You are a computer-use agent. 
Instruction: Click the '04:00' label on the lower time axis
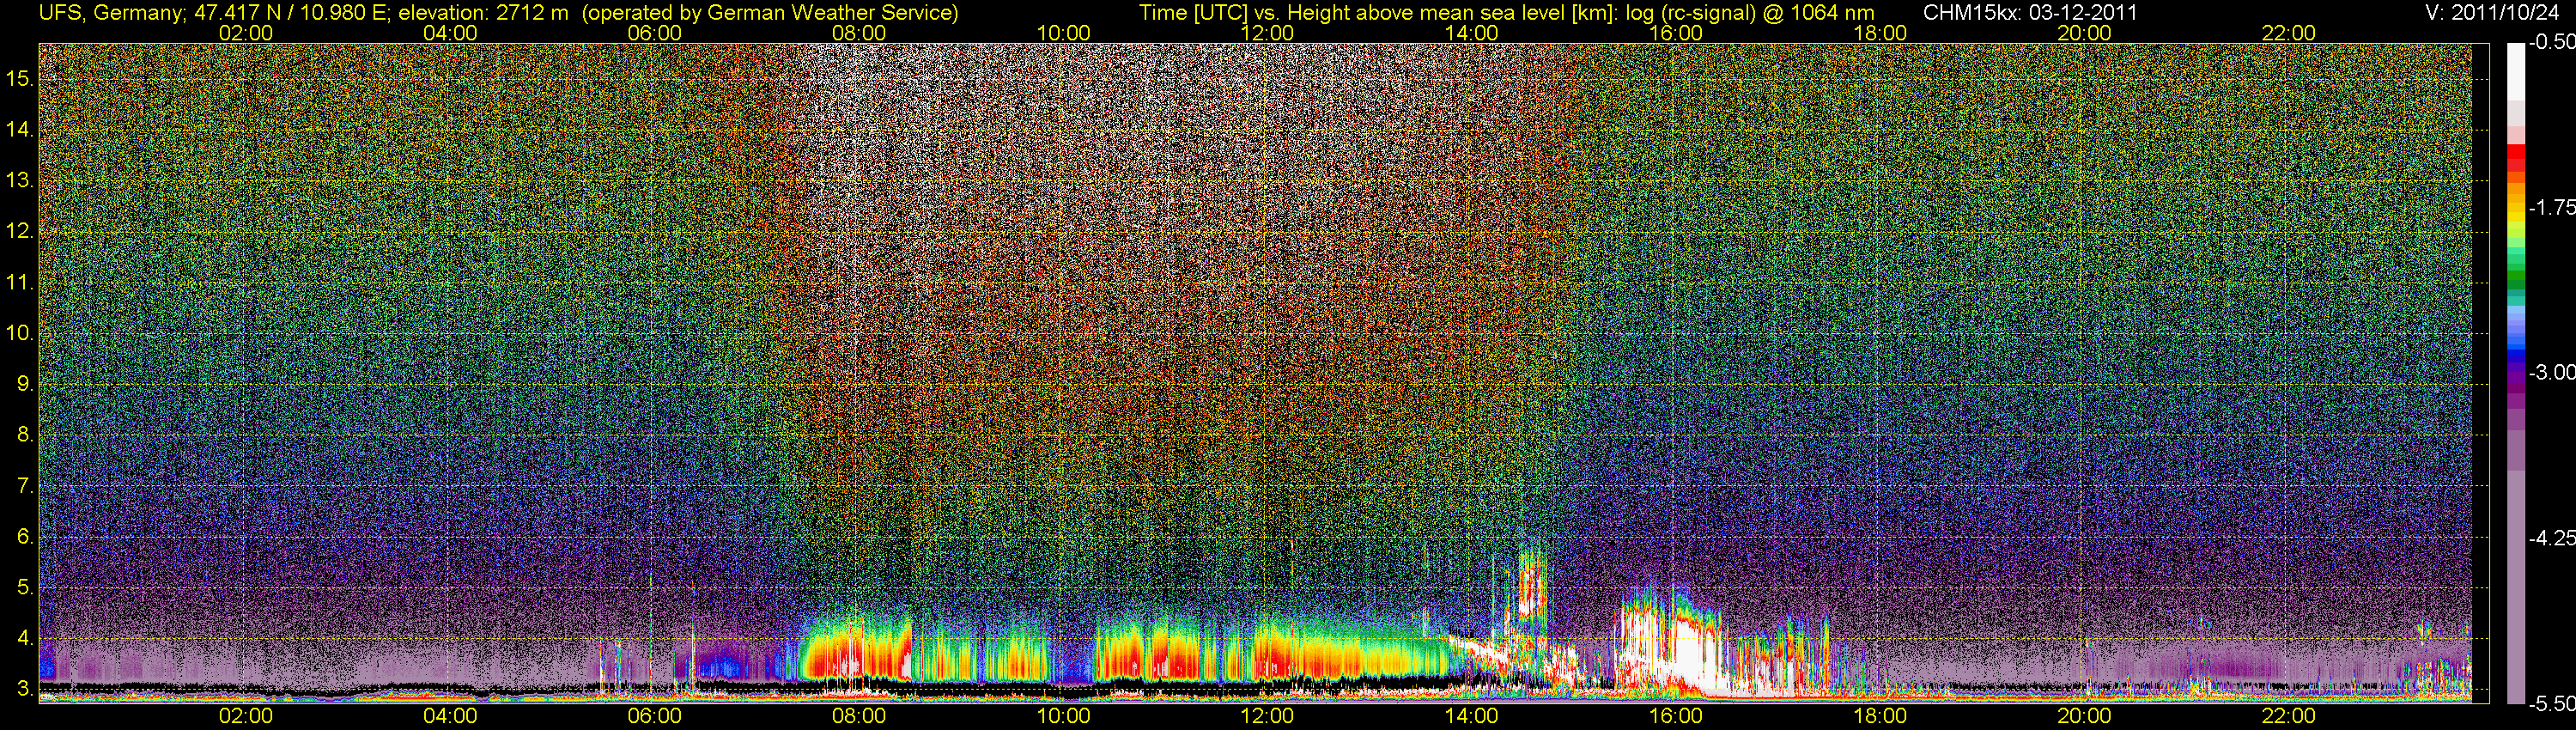450,716
